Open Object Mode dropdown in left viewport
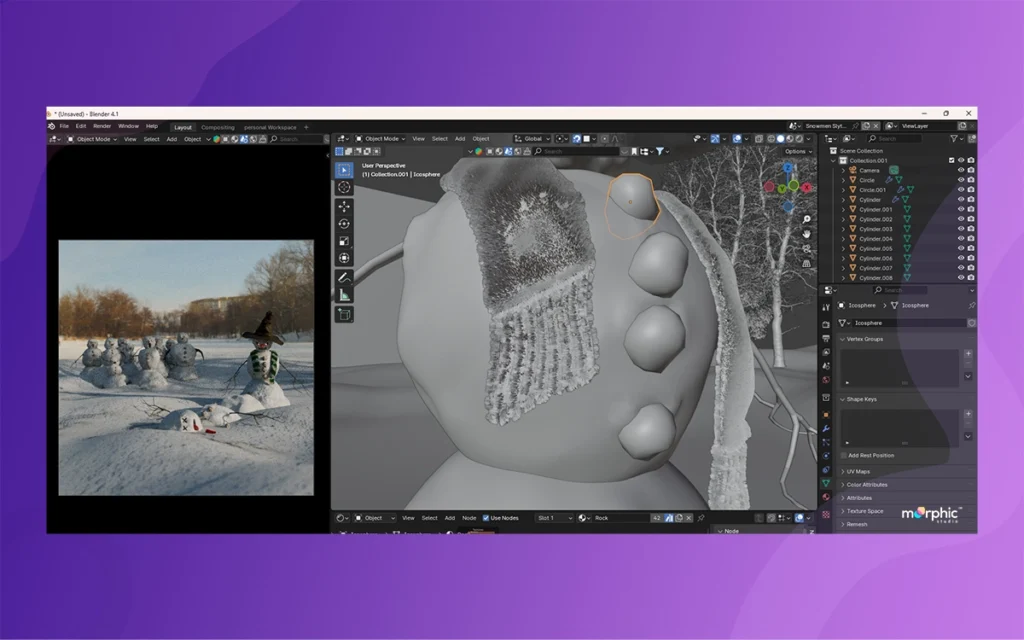The width and height of the screenshot is (1024, 640). [x=92, y=139]
